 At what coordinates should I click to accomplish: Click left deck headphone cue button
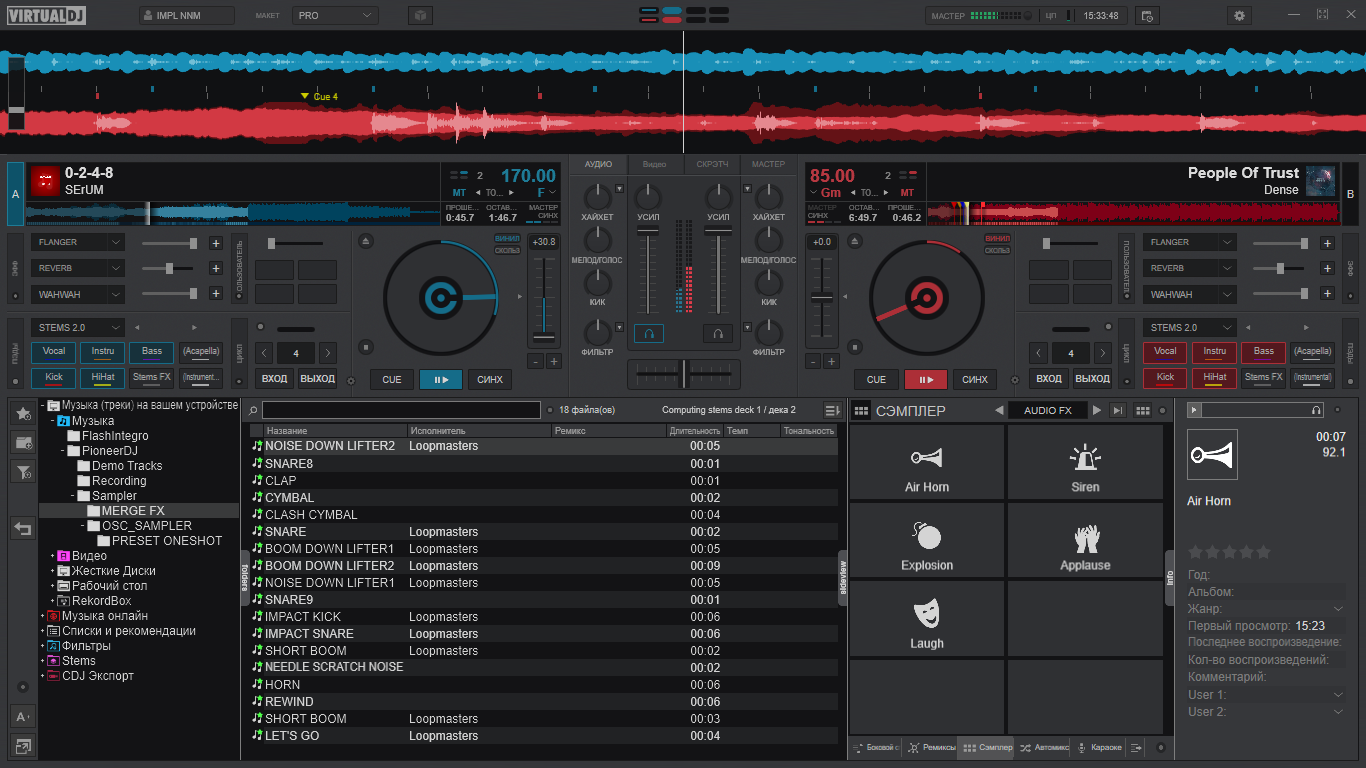[x=648, y=333]
